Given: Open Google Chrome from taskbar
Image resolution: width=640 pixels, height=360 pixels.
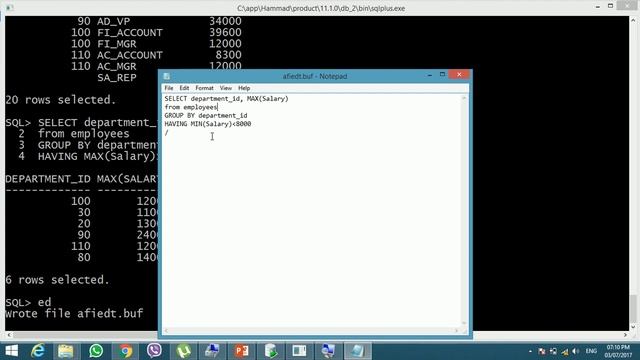Looking at the screenshot, I should click(125, 351).
